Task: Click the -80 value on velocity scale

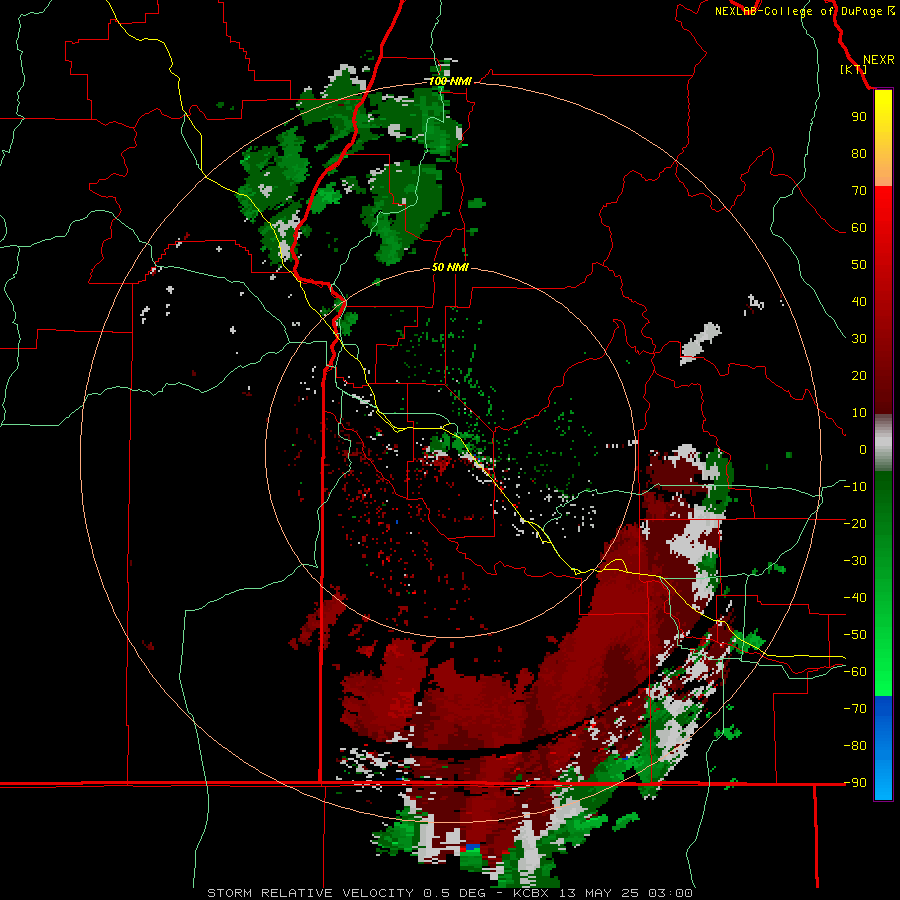Action: [x=855, y=746]
